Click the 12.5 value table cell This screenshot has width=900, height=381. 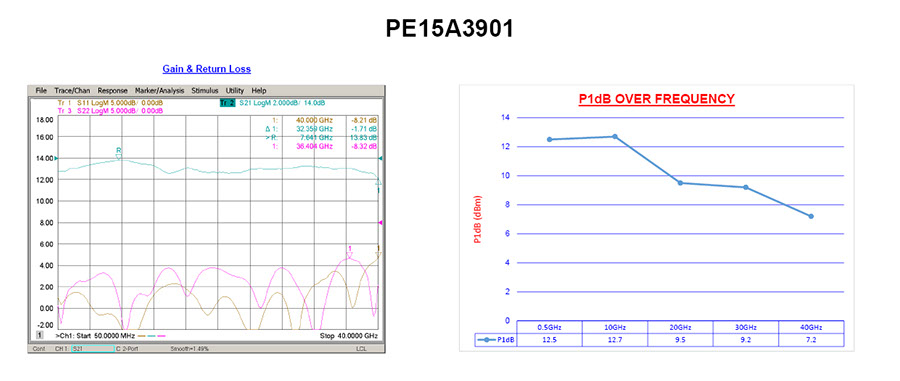point(549,340)
